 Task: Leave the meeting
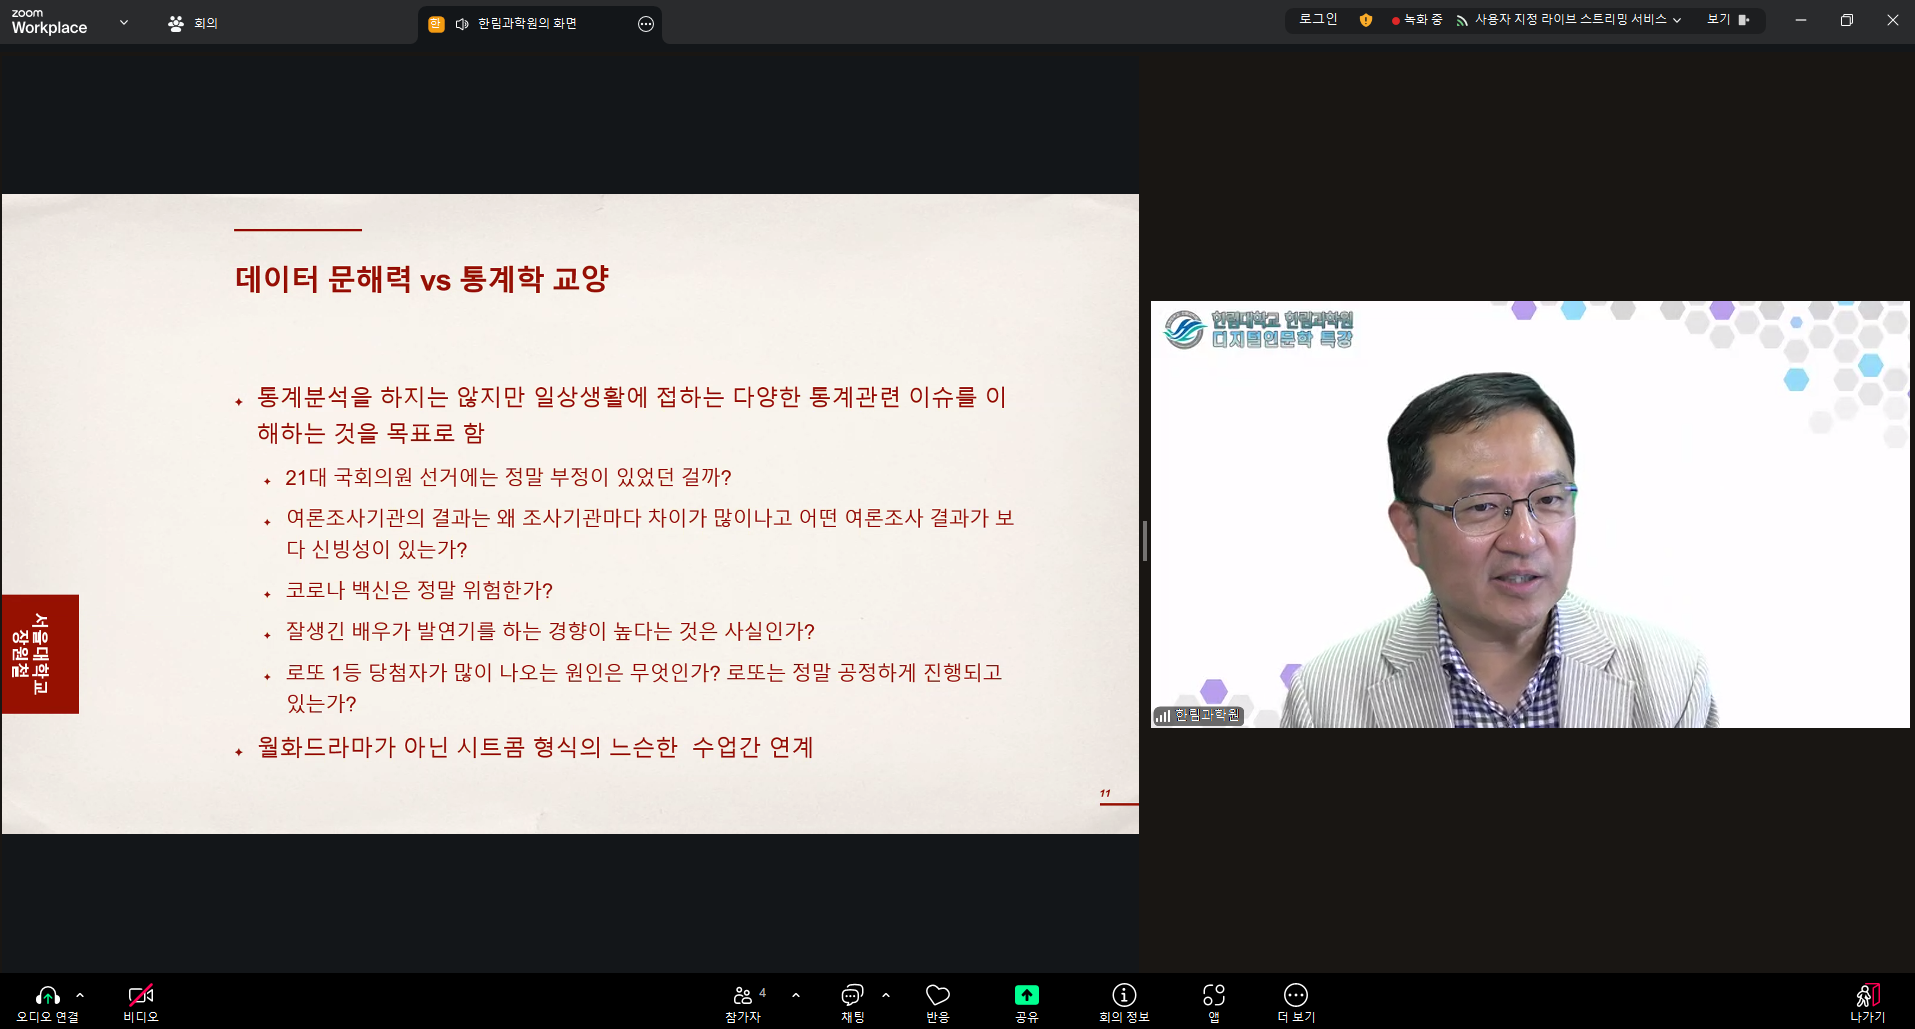point(1867,996)
